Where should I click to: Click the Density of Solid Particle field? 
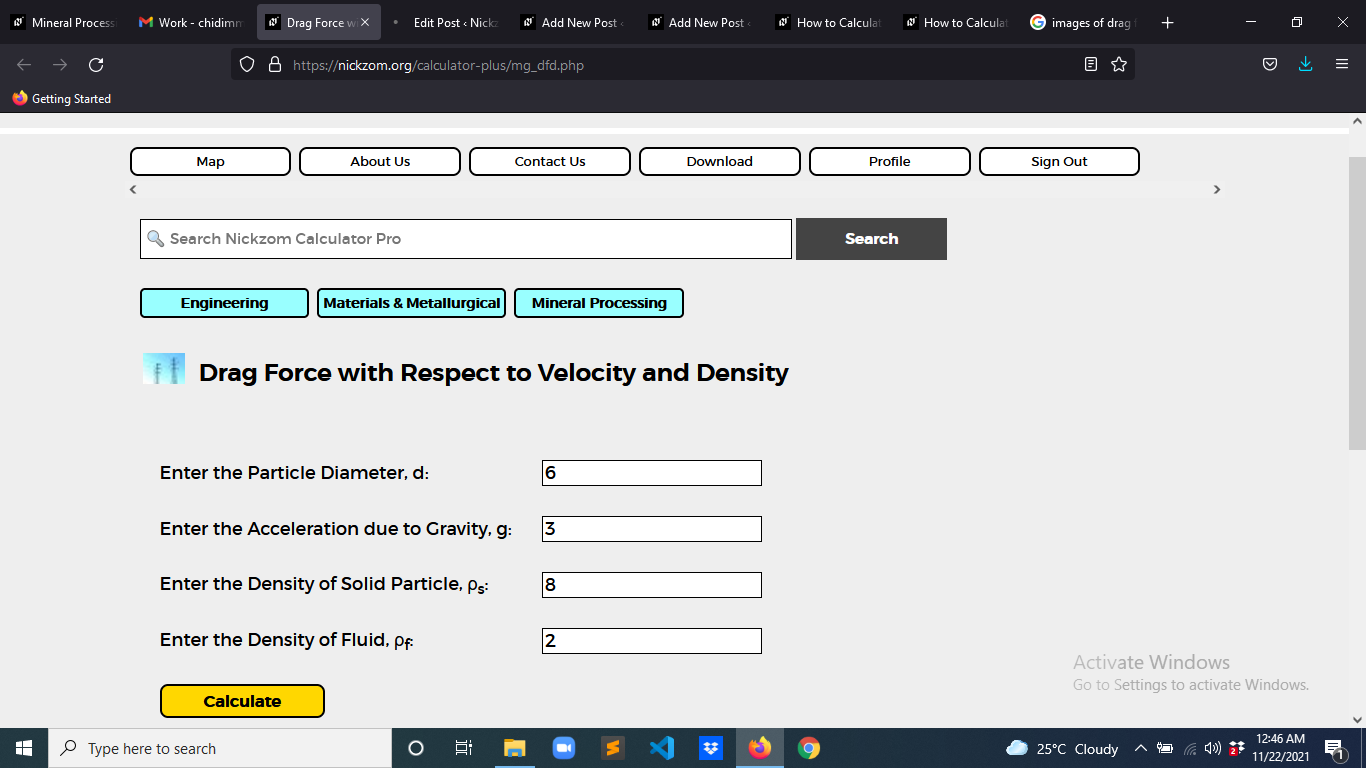pos(652,585)
